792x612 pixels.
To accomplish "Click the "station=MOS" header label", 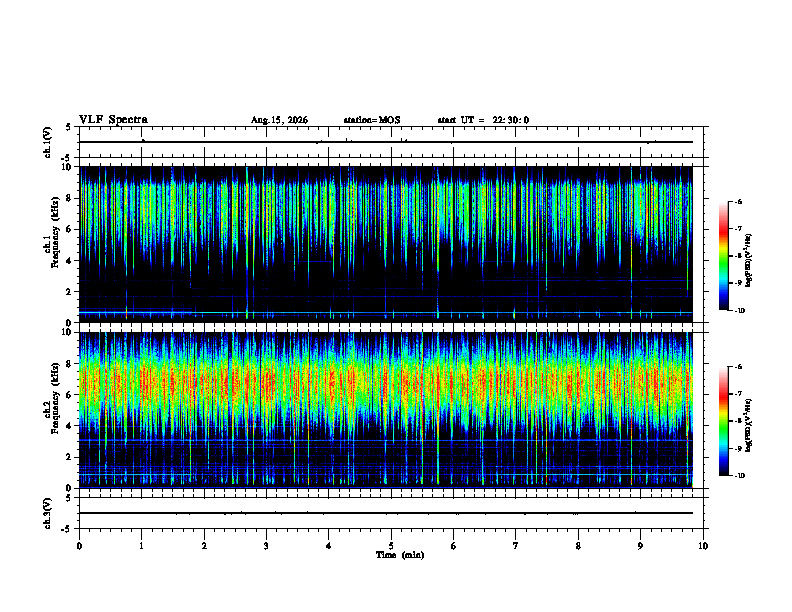I will coord(372,120).
